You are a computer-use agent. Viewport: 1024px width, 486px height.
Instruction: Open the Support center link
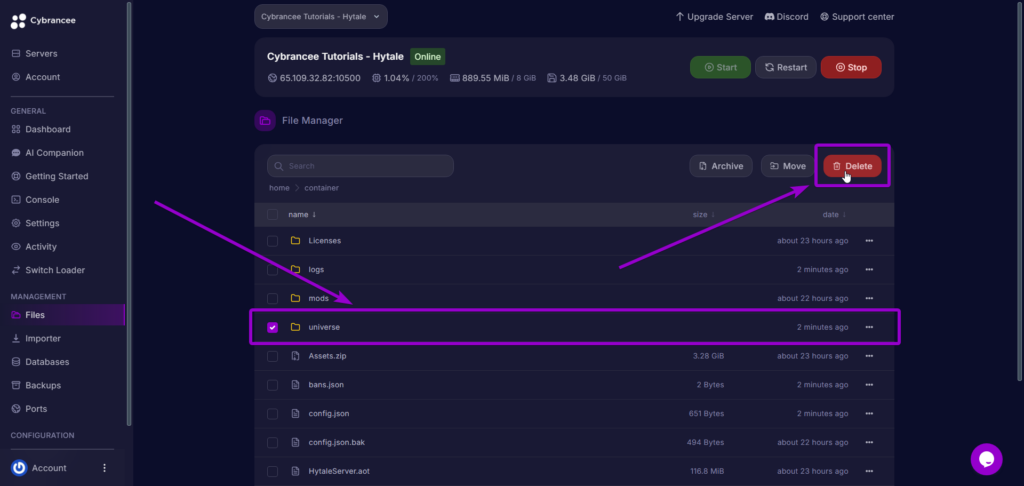pos(856,16)
